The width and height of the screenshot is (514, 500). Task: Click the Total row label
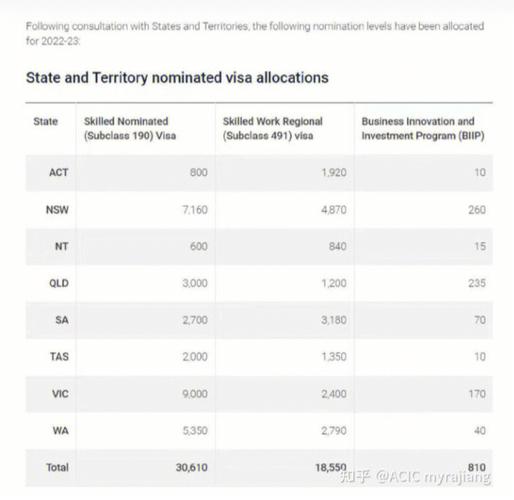click(x=57, y=468)
